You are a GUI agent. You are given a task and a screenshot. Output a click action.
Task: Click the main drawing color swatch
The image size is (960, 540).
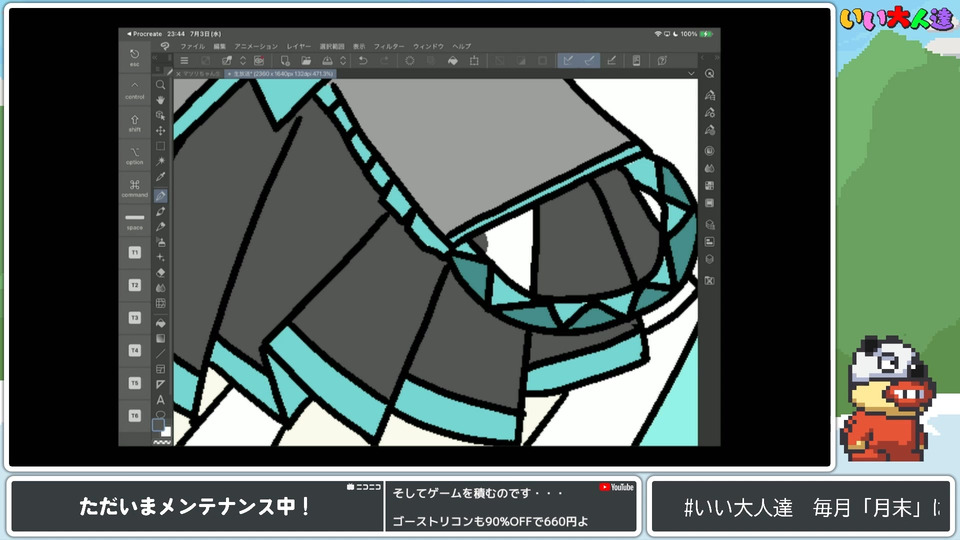158,424
